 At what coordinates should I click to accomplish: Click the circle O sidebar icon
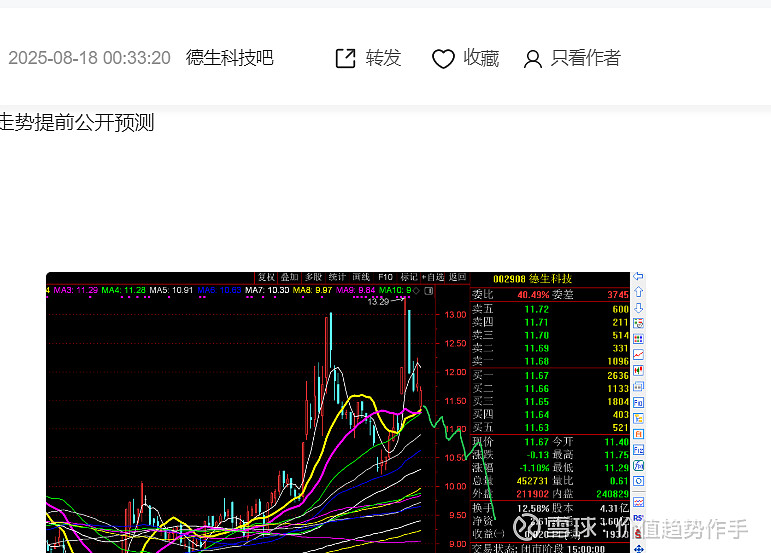(638, 481)
